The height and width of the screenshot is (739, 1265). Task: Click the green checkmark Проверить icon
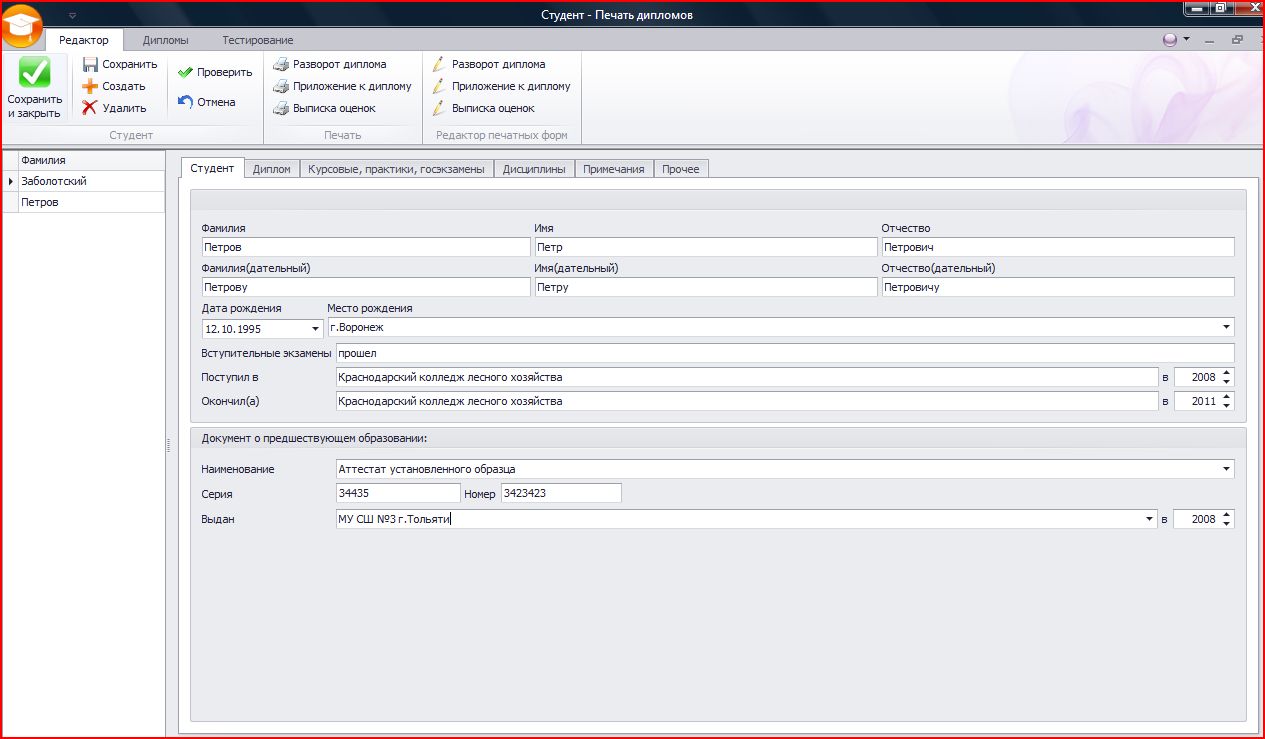pos(185,72)
